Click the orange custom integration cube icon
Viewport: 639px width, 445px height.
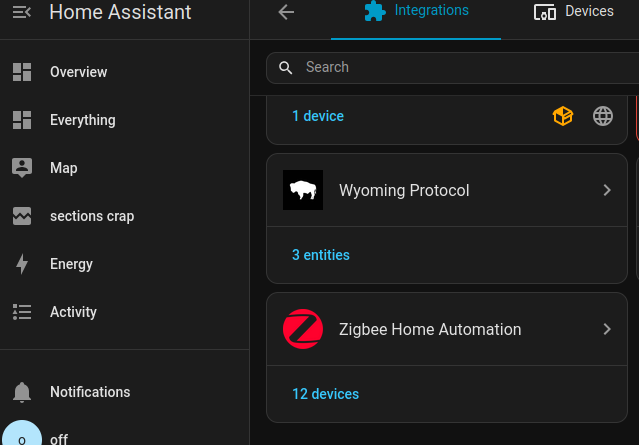pyautogui.click(x=563, y=116)
